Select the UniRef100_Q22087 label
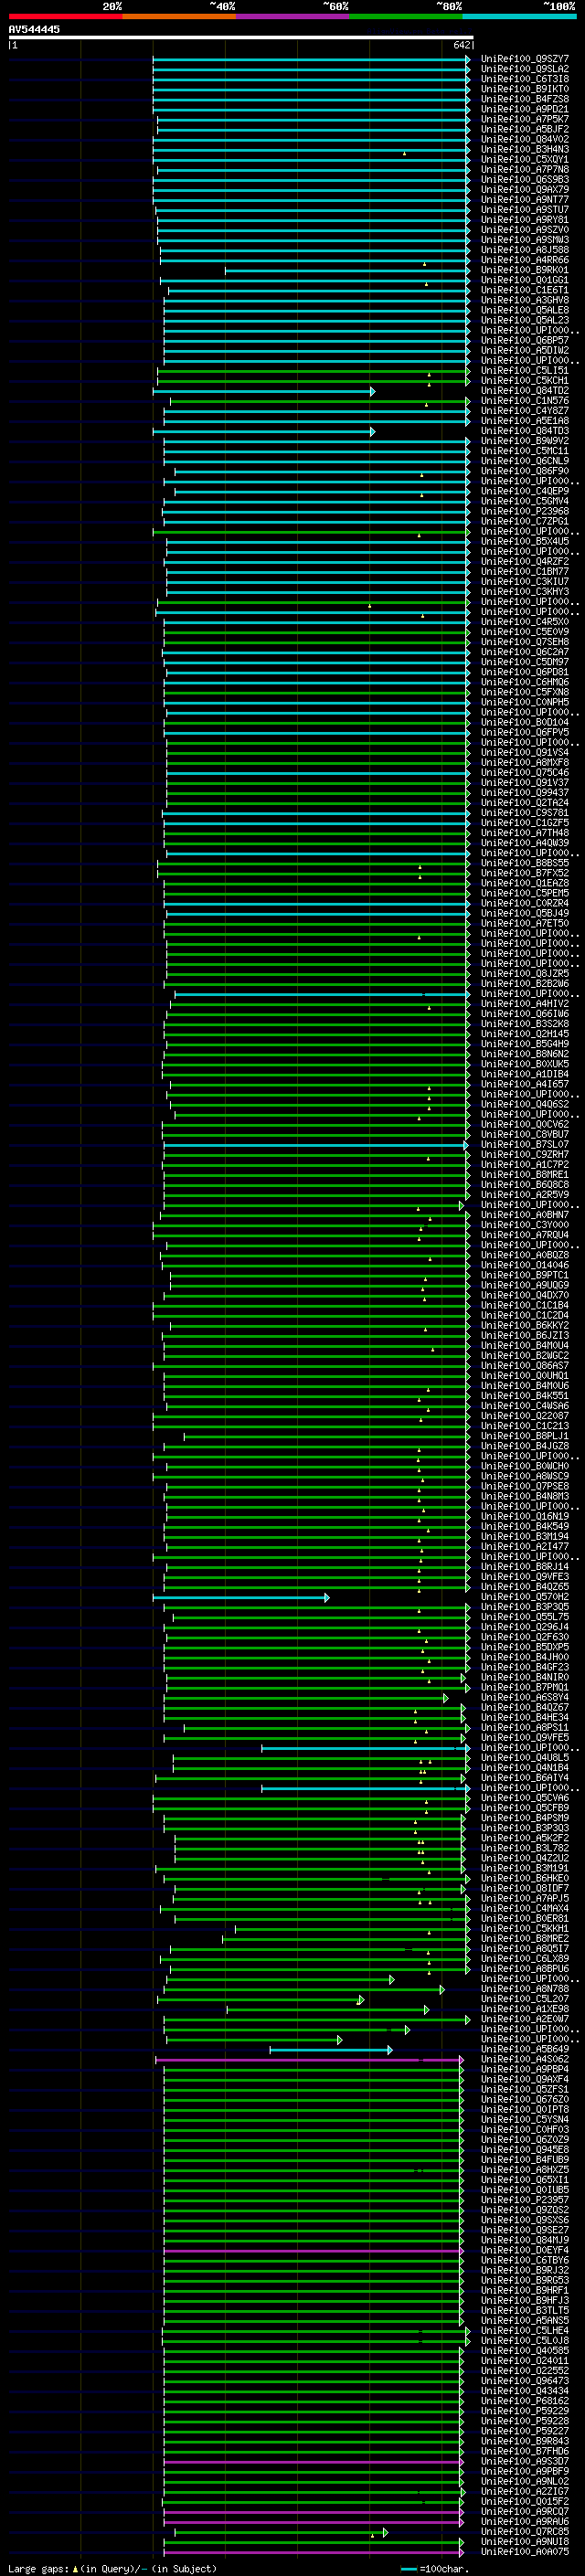The height and width of the screenshot is (2576, 585). coord(525,1416)
